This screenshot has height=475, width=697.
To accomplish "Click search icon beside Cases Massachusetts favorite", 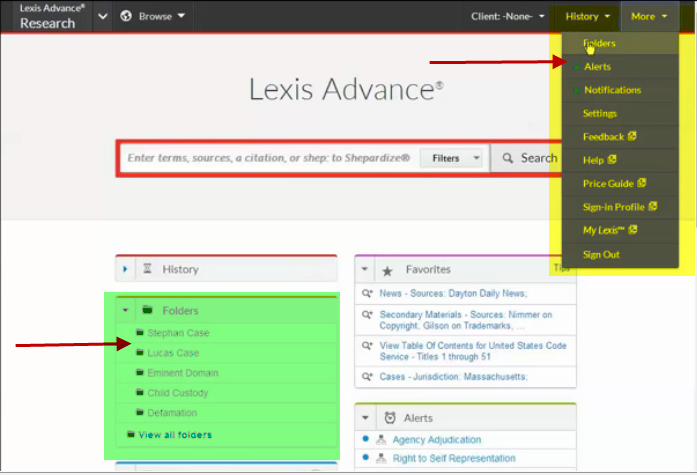I will click(367, 376).
